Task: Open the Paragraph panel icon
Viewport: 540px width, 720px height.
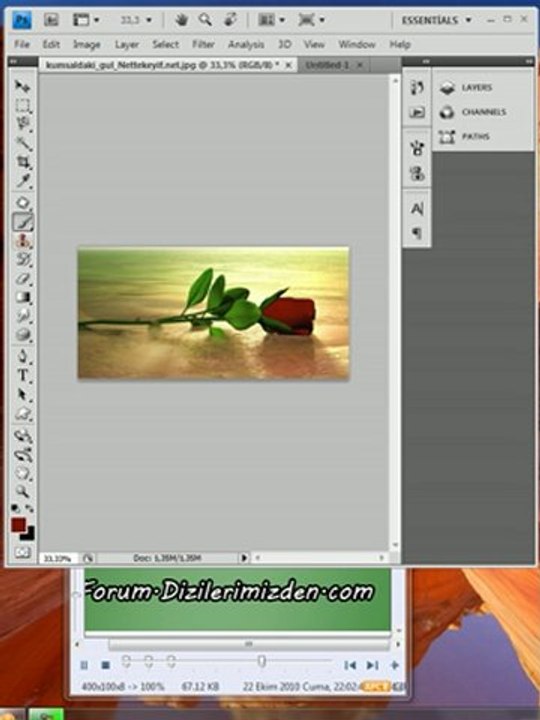Action: point(417,233)
